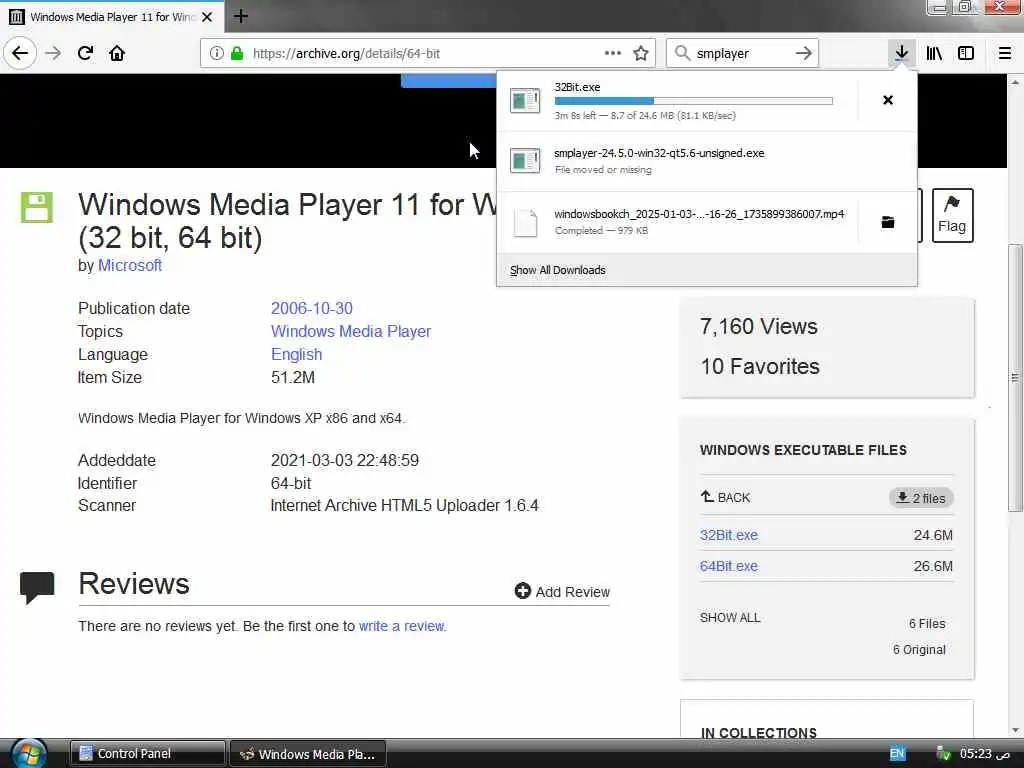This screenshot has width=1024, height=768.
Task: Open the 2006-10-30 publication date link
Action: (312, 308)
